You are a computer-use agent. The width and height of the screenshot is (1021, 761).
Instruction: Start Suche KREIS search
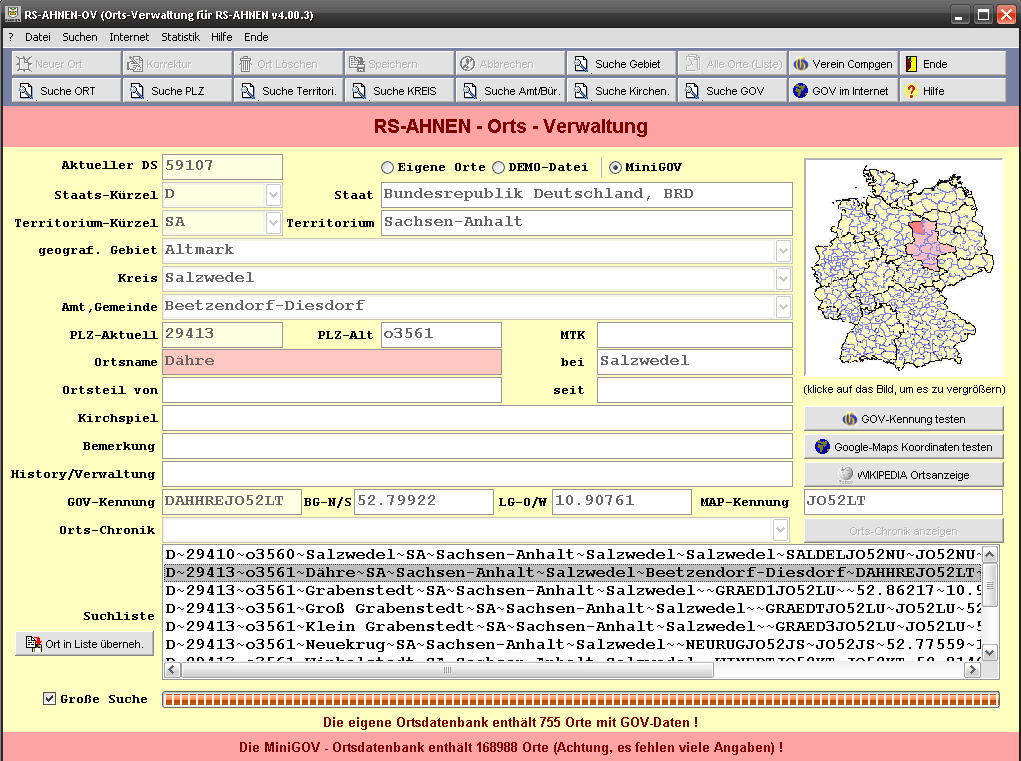[399, 90]
